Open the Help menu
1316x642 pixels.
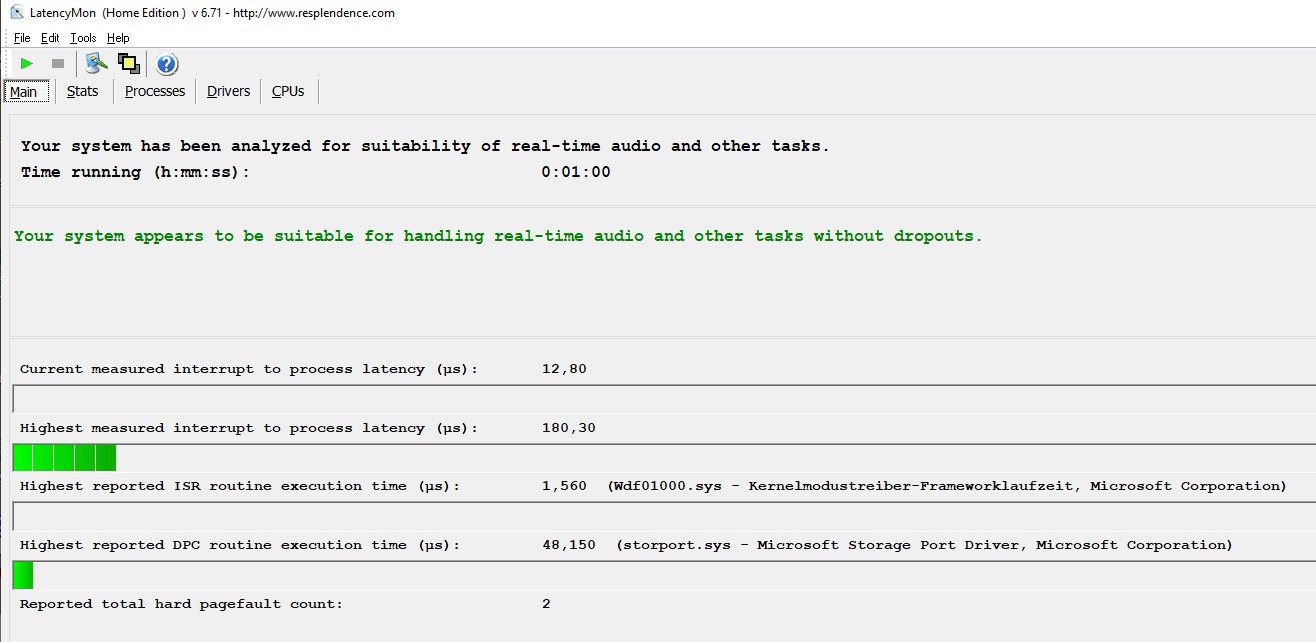(x=118, y=38)
